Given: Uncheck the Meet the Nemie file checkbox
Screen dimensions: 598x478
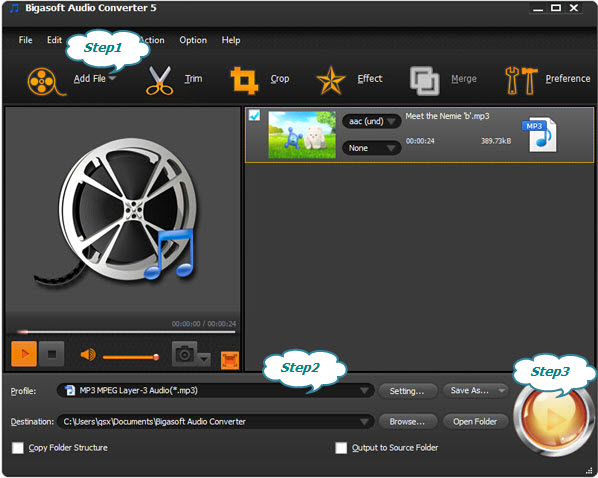Looking at the screenshot, I should [x=254, y=115].
